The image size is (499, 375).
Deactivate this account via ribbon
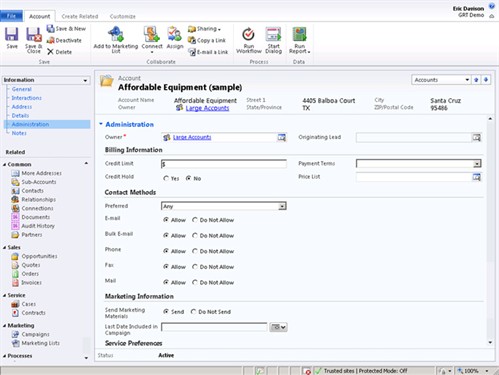pyautogui.click(x=64, y=40)
